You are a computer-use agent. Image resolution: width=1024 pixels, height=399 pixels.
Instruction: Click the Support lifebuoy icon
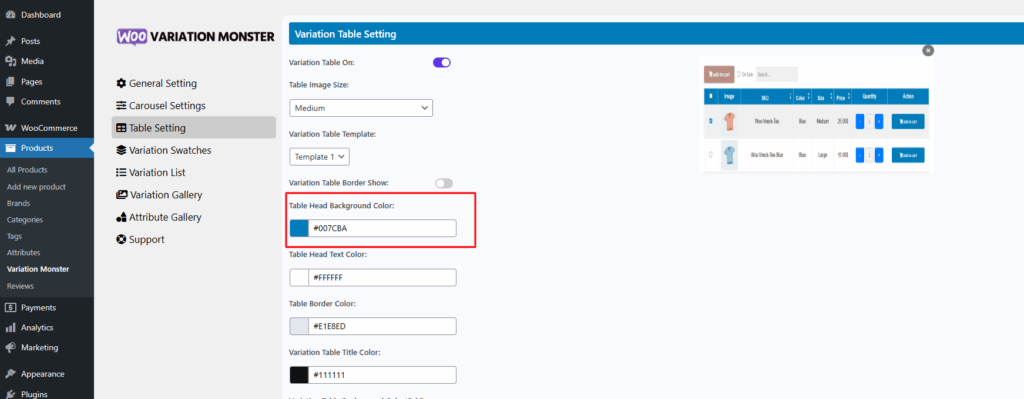click(x=121, y=239)
